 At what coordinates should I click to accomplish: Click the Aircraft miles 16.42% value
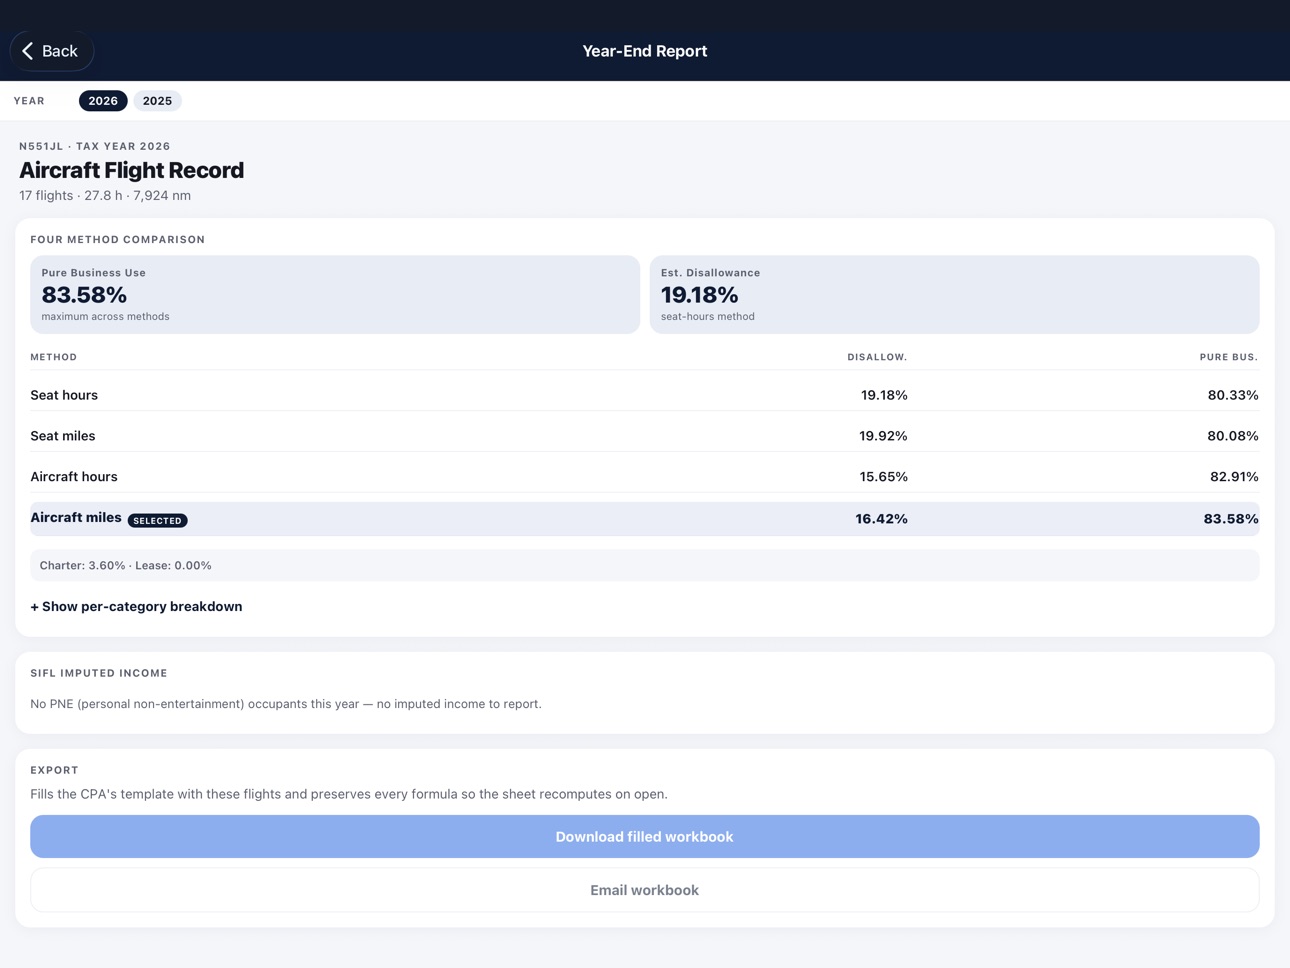[881, 519]
